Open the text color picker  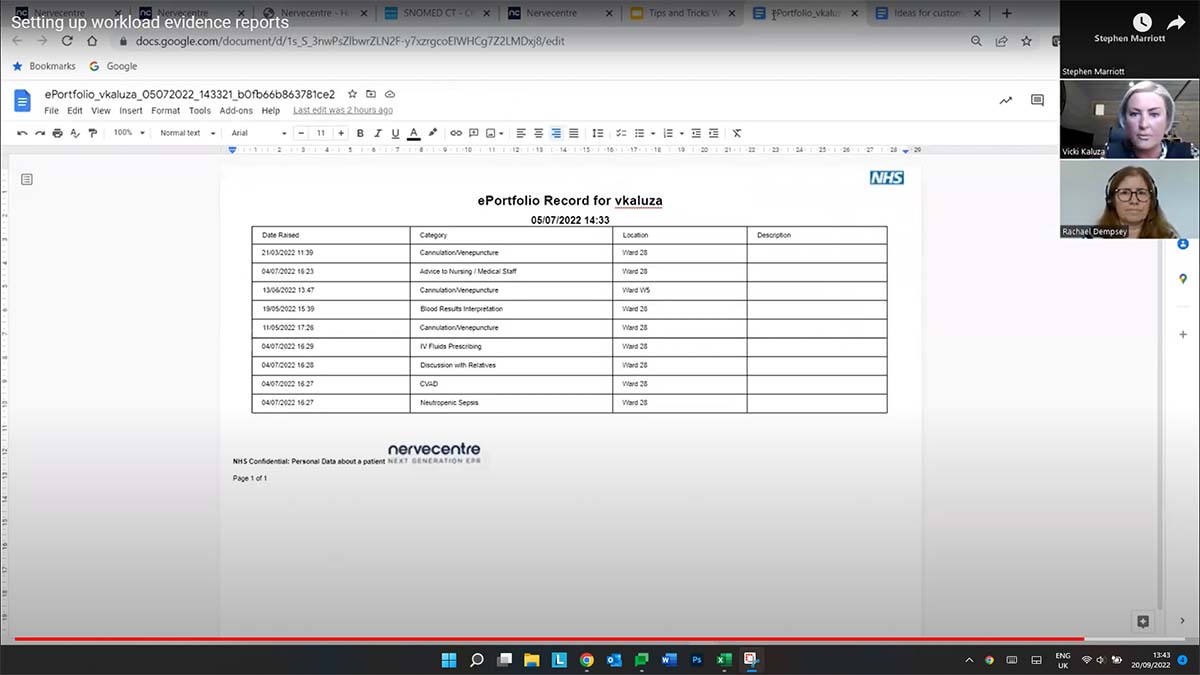pyautogui.click(x=413, y=133)
